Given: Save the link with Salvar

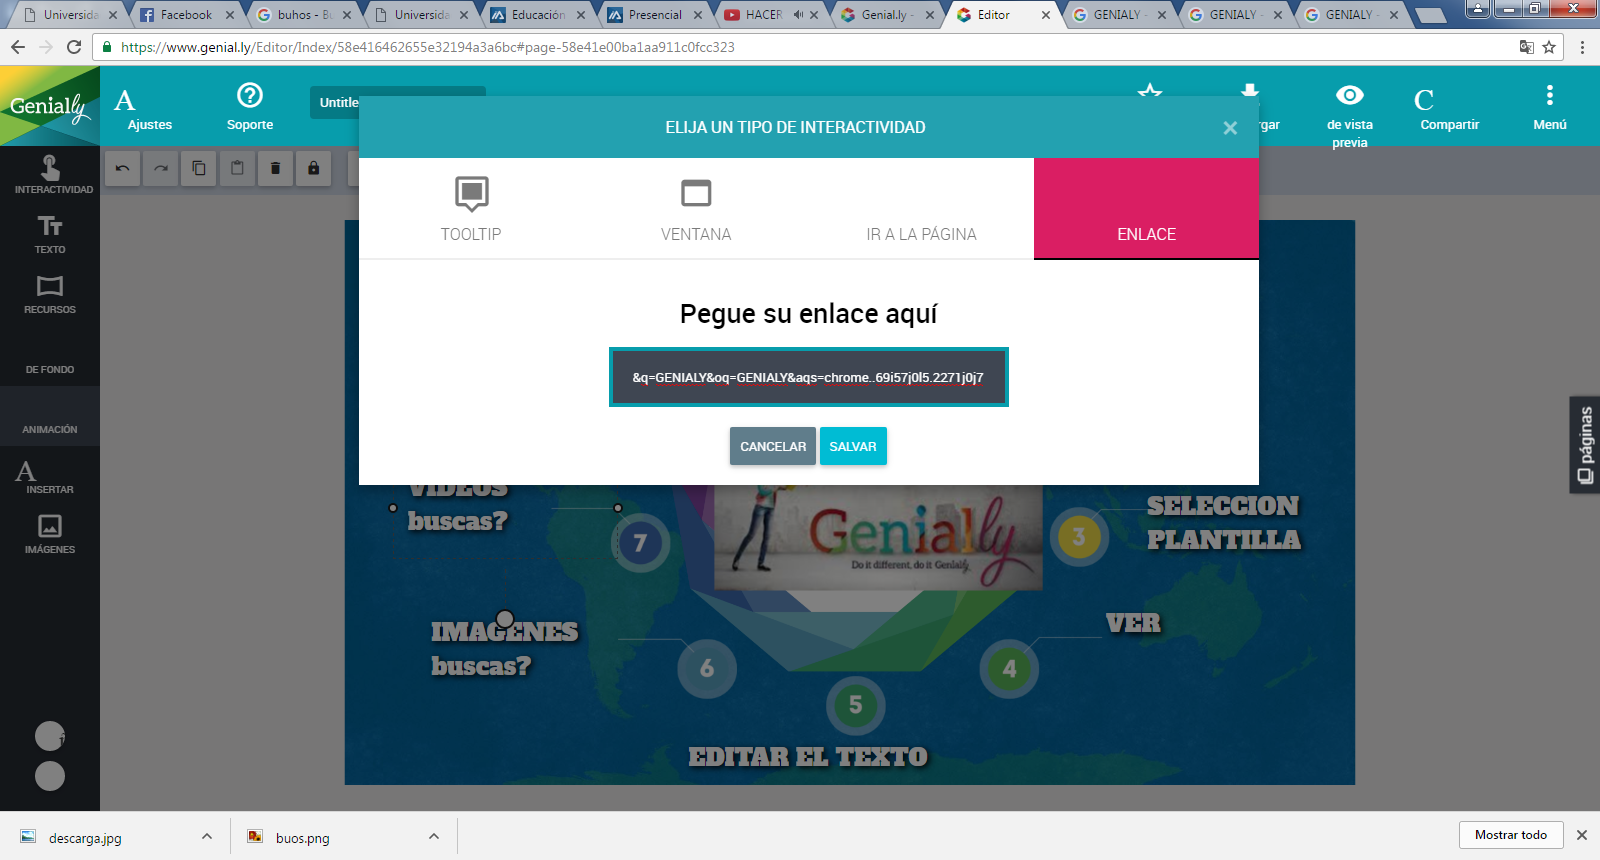Looking at the screenshot, I should click(x=853, y=446).
